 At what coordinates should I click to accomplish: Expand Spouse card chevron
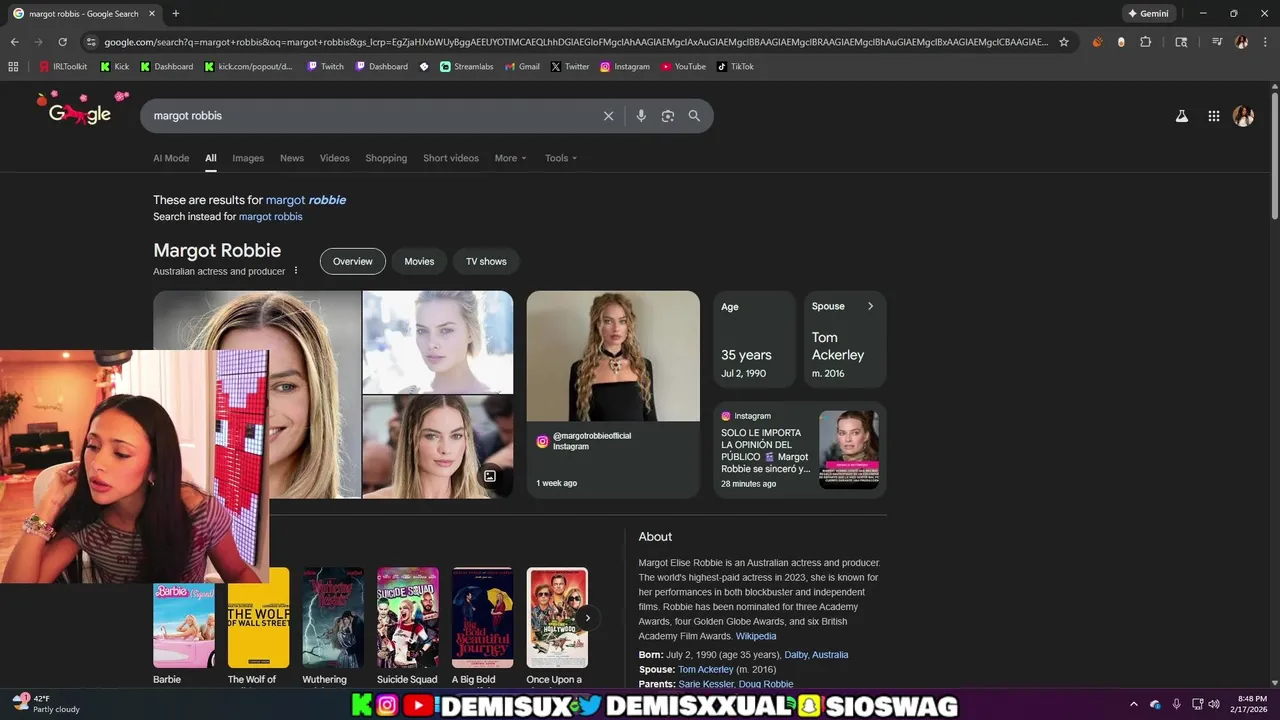[x=870, y=306]
